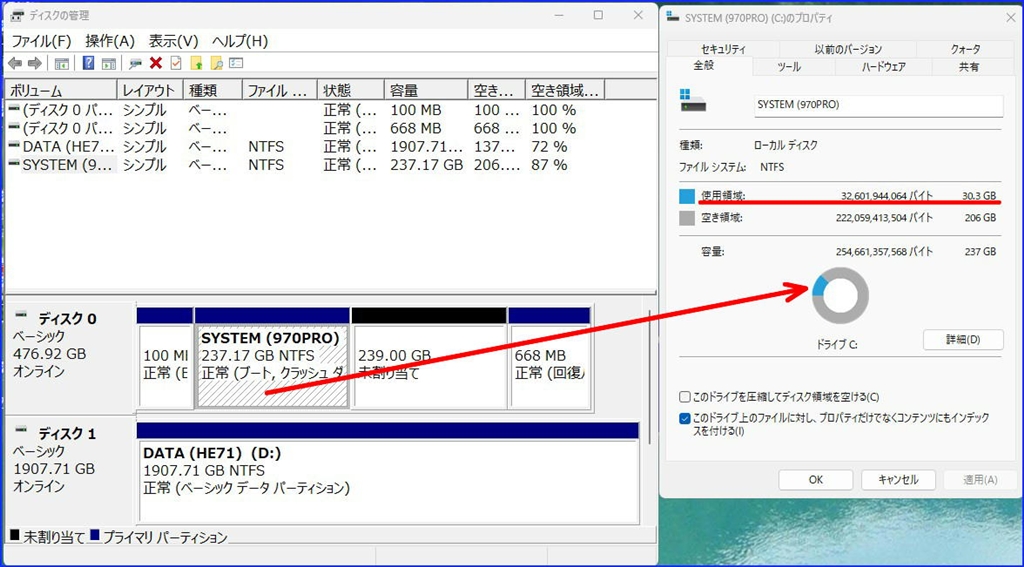
Task: Open the 操作(A) menu
Action: (110, 41)
